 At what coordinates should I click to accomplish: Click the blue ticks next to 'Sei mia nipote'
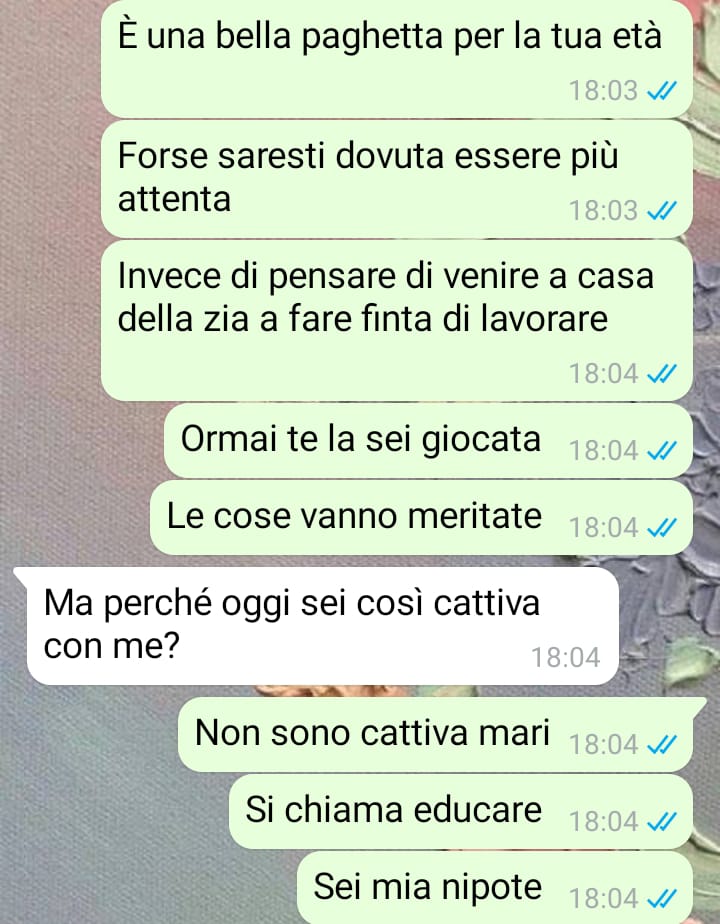tap(662, 899)
